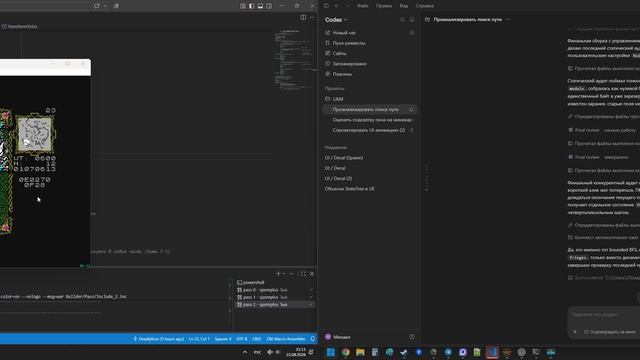
Task: Open Chrome from the taskbar
Action: pyautogui.click(x=346, y=352)
